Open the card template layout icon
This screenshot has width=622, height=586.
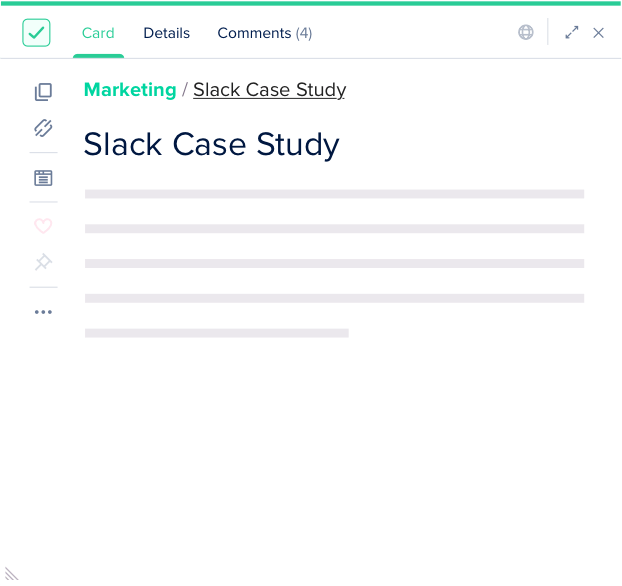[x=43, y=178]
